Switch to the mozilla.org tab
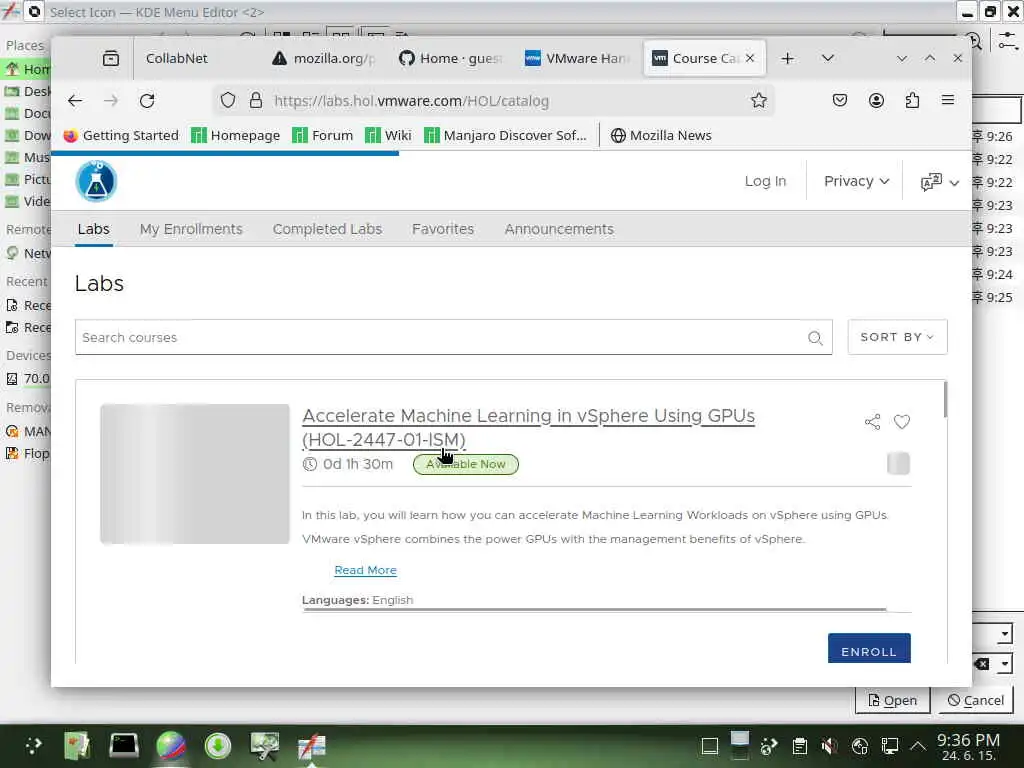 325,58
